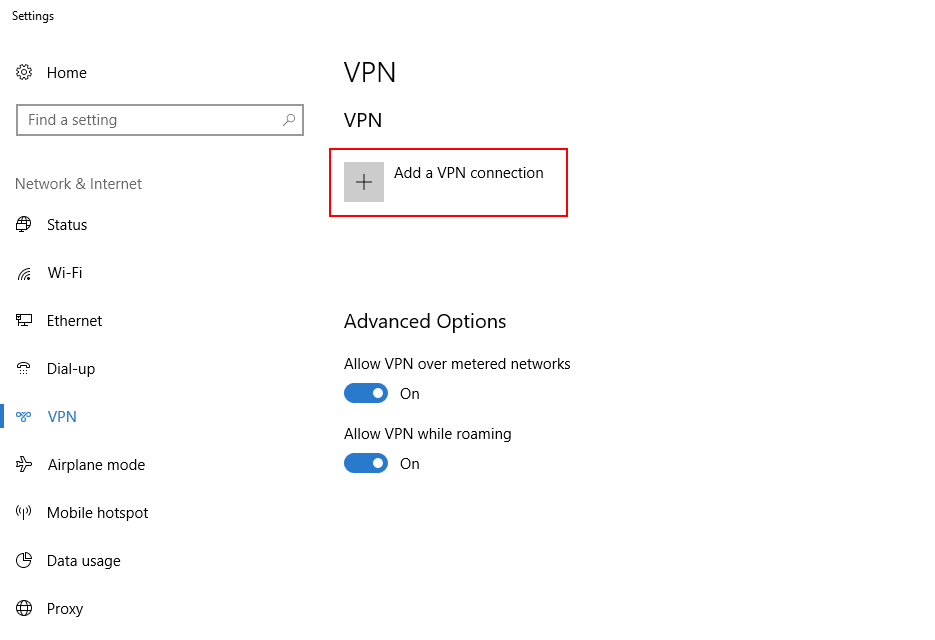Click the Ethernet monitor icon

click(x=24, y=320)
